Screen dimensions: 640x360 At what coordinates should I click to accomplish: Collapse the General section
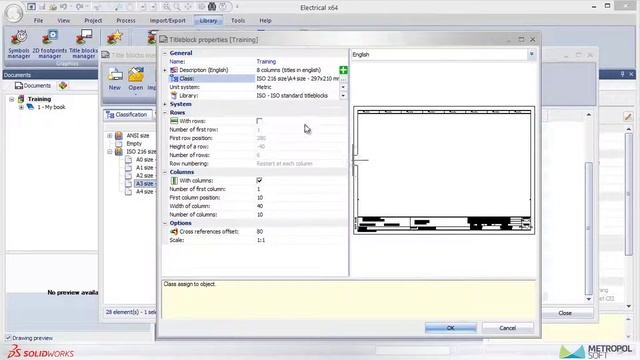[165, 53]
